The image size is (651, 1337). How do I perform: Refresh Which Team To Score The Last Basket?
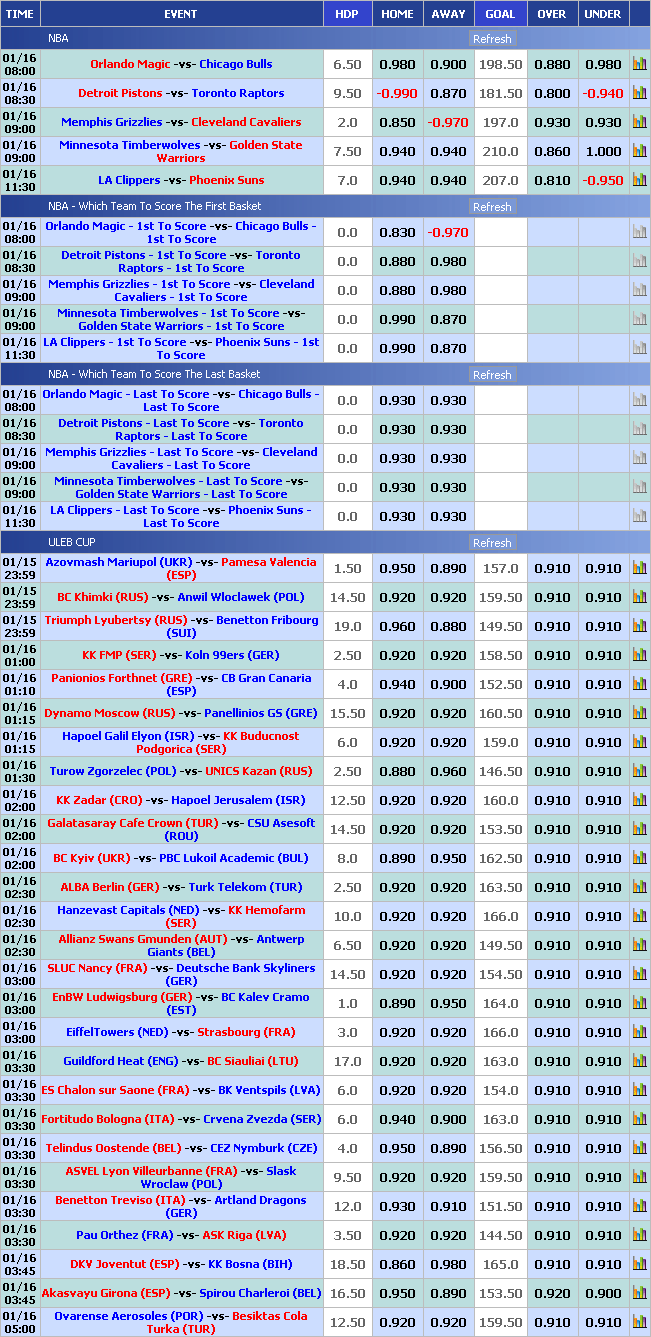[x=492, y=375]
